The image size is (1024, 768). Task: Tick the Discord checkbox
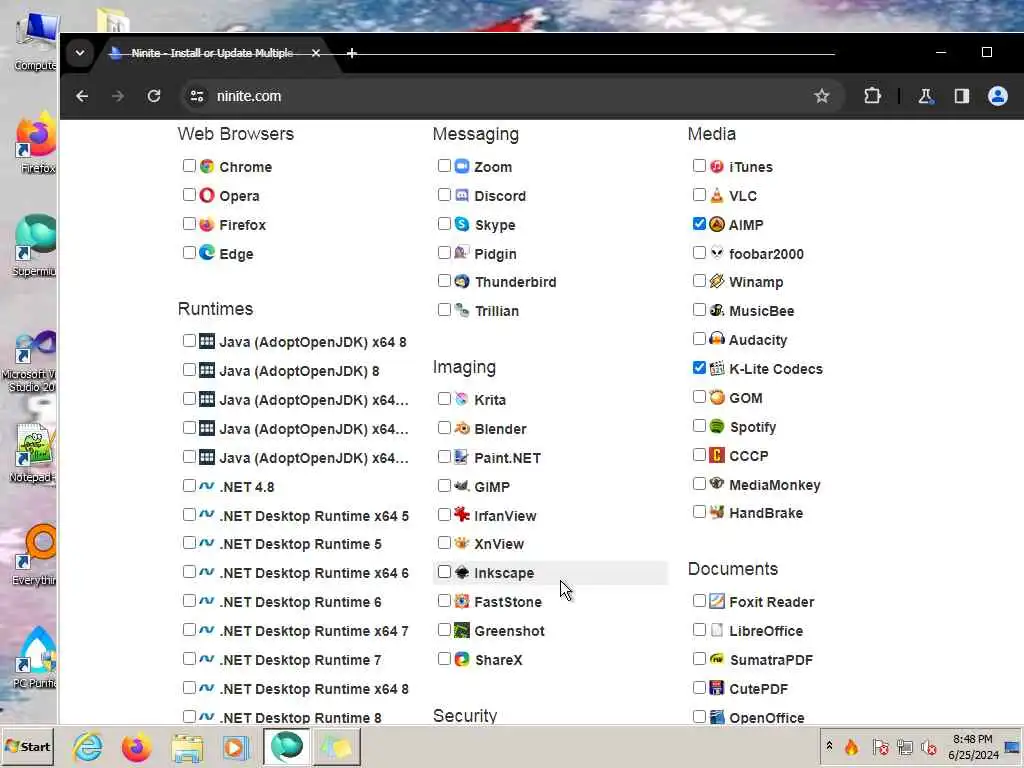point(445,195)
